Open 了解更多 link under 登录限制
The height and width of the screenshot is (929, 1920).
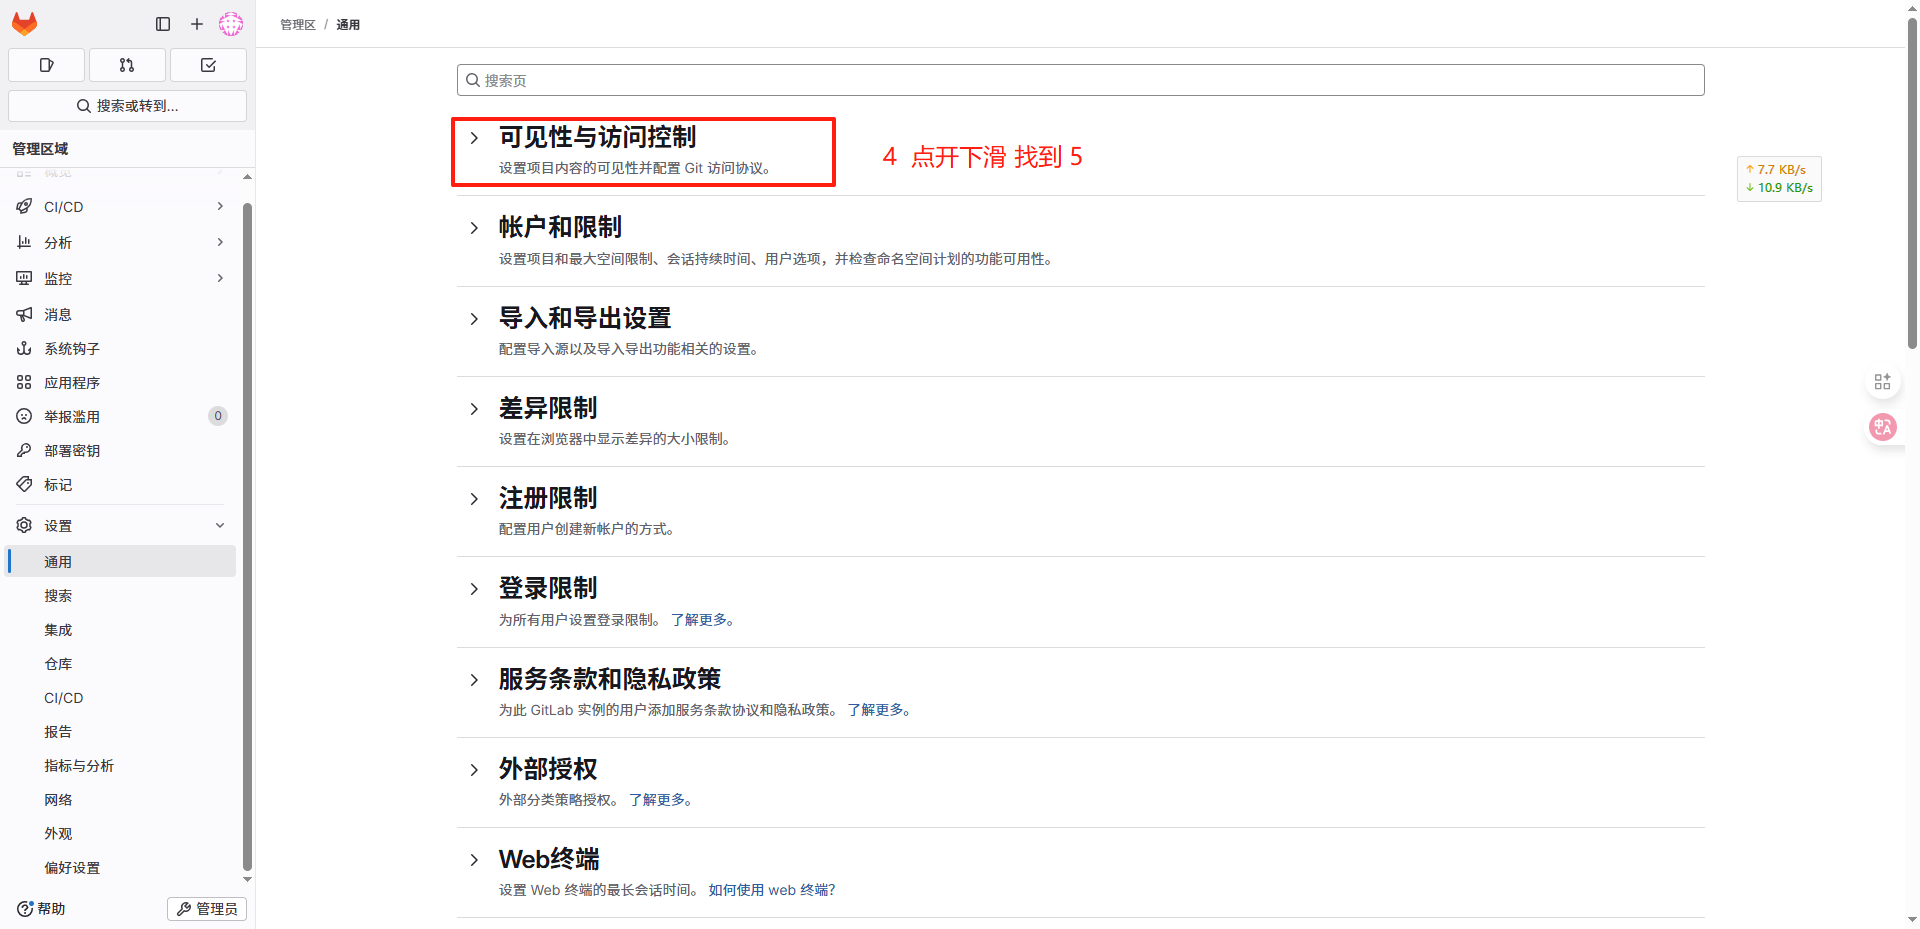[x=701, y=620]
